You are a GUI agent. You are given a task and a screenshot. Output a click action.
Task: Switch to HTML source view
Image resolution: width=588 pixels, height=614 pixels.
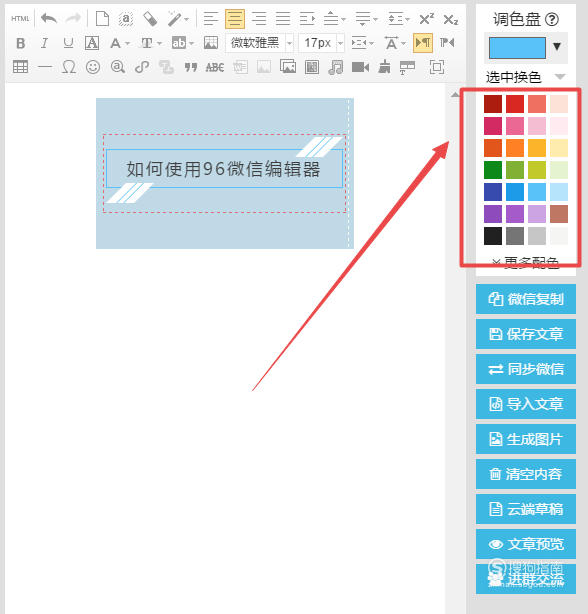pos(20,18)
